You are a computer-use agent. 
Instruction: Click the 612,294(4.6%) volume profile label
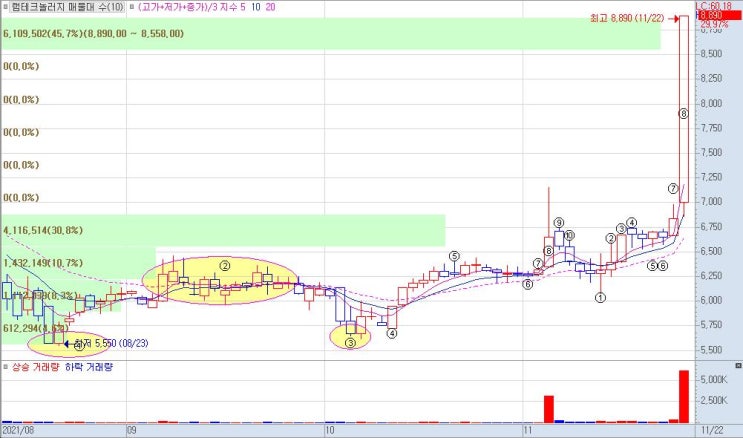(36, 328)
